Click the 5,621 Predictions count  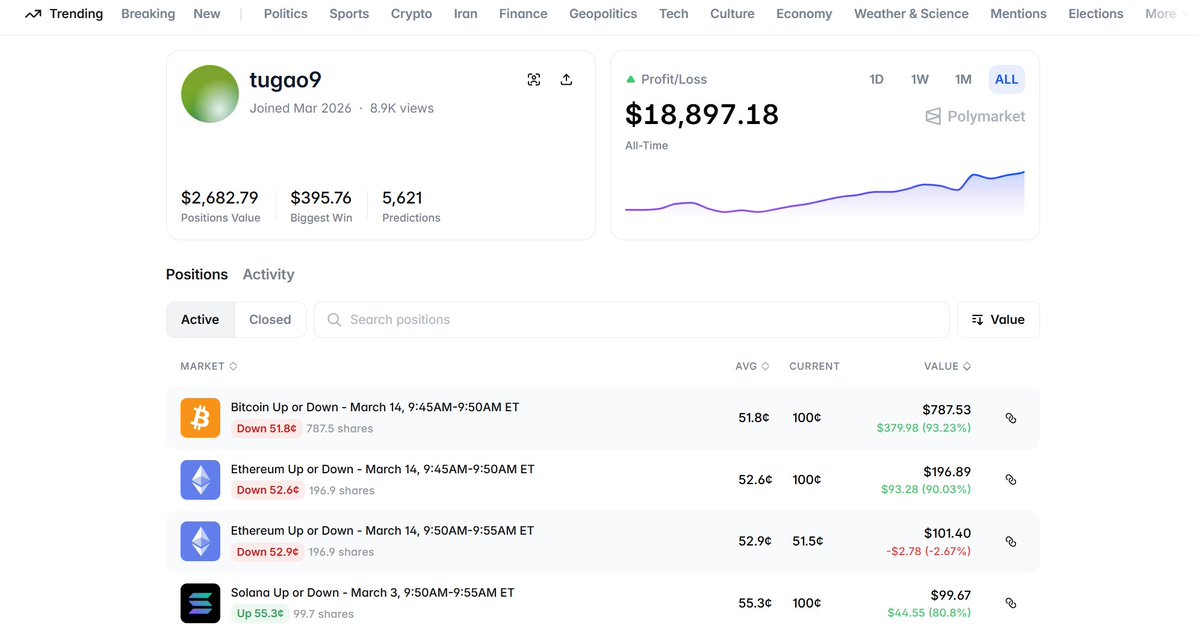click(402, 197)
